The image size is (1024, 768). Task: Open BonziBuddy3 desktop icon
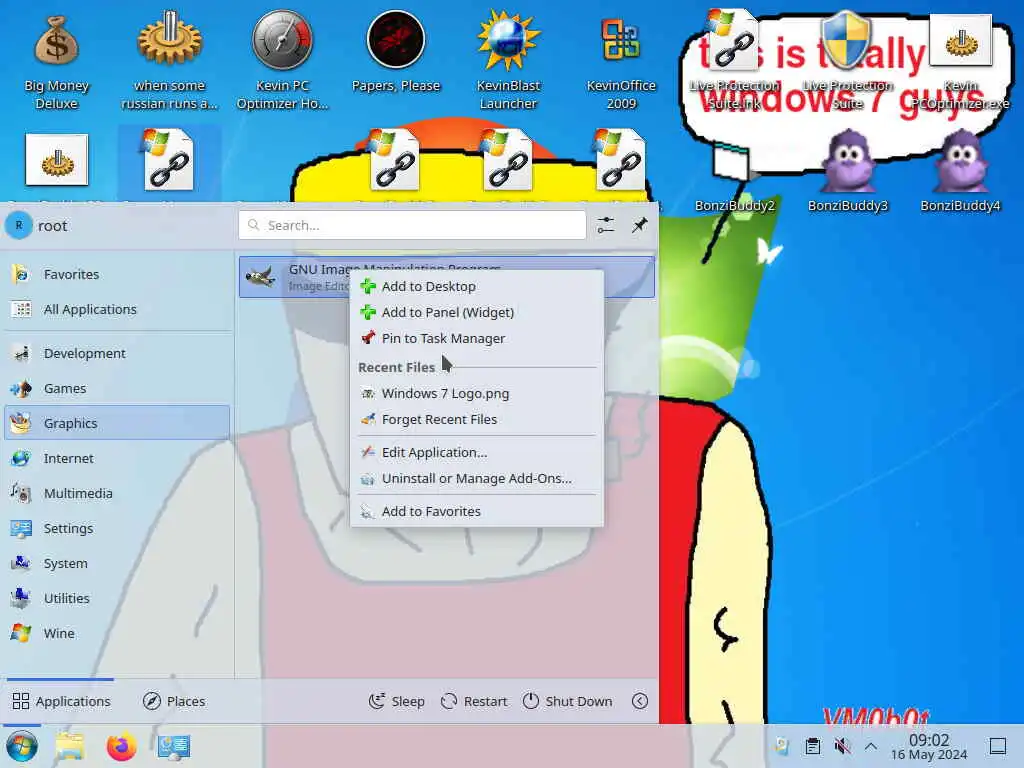(x=847, y=171)
